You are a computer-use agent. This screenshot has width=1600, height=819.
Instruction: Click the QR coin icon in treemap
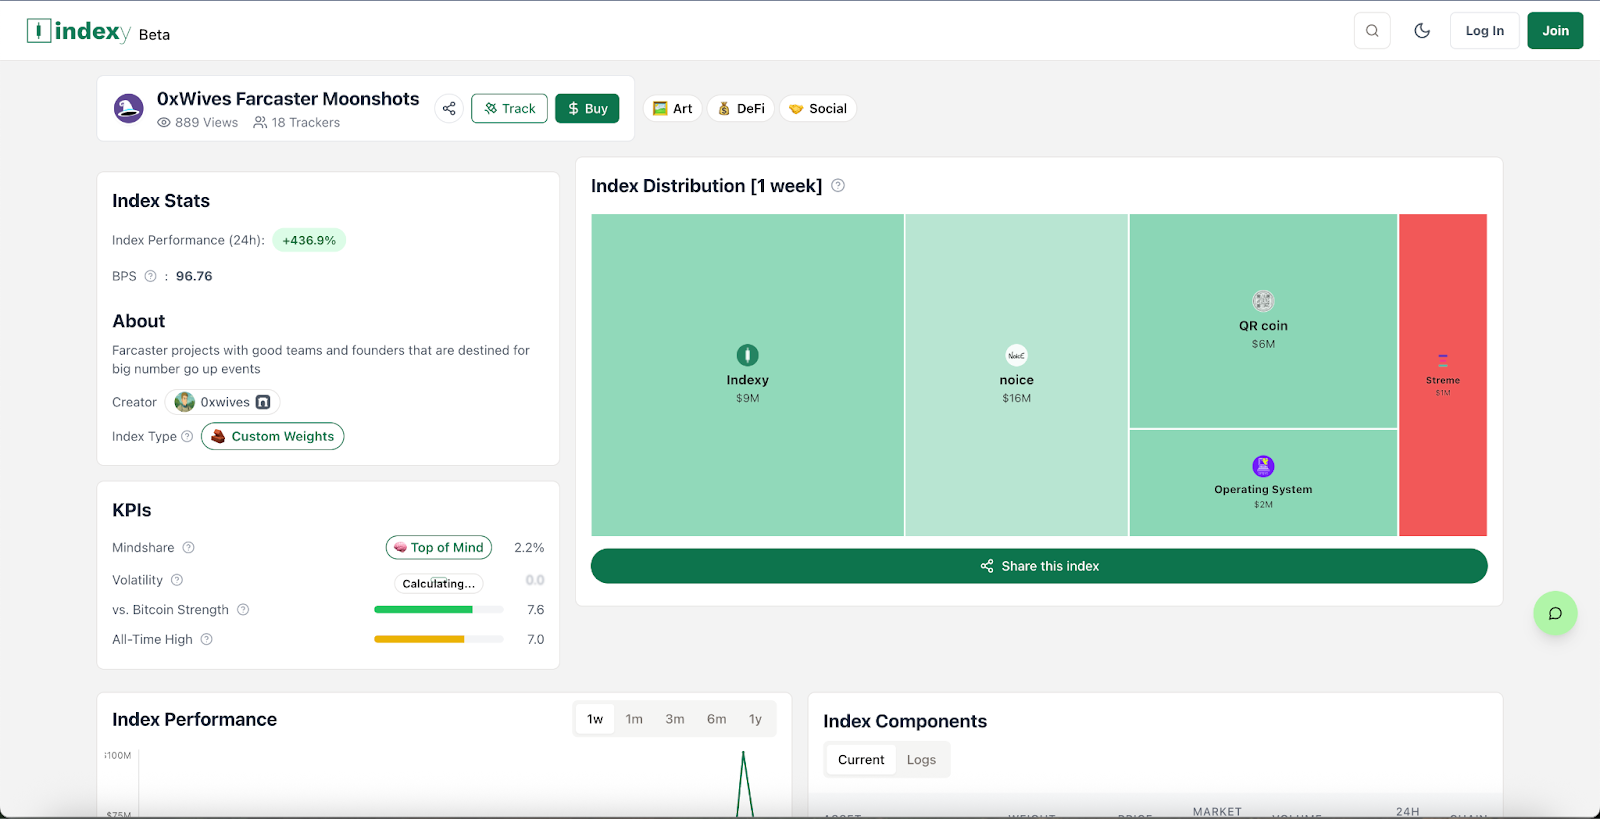click(1263, 301)
